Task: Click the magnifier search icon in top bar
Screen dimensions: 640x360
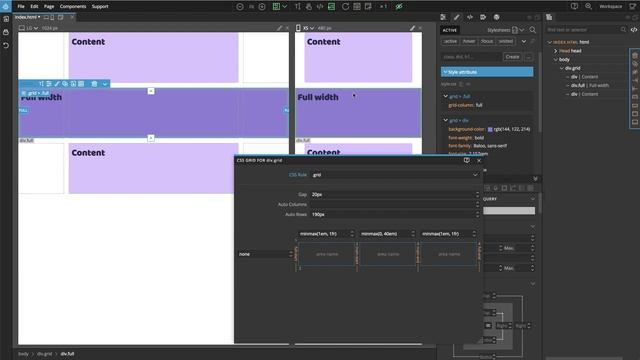Action: [588, 6]
